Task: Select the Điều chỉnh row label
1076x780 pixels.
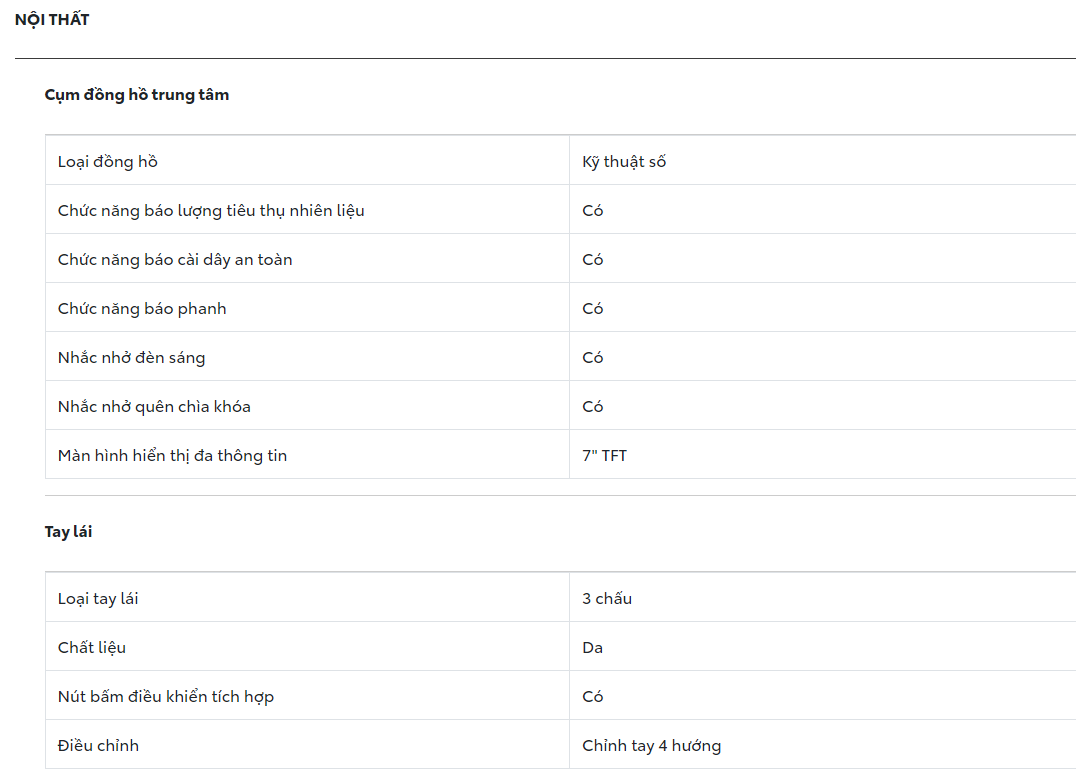Action: click(x=98, y=746)
